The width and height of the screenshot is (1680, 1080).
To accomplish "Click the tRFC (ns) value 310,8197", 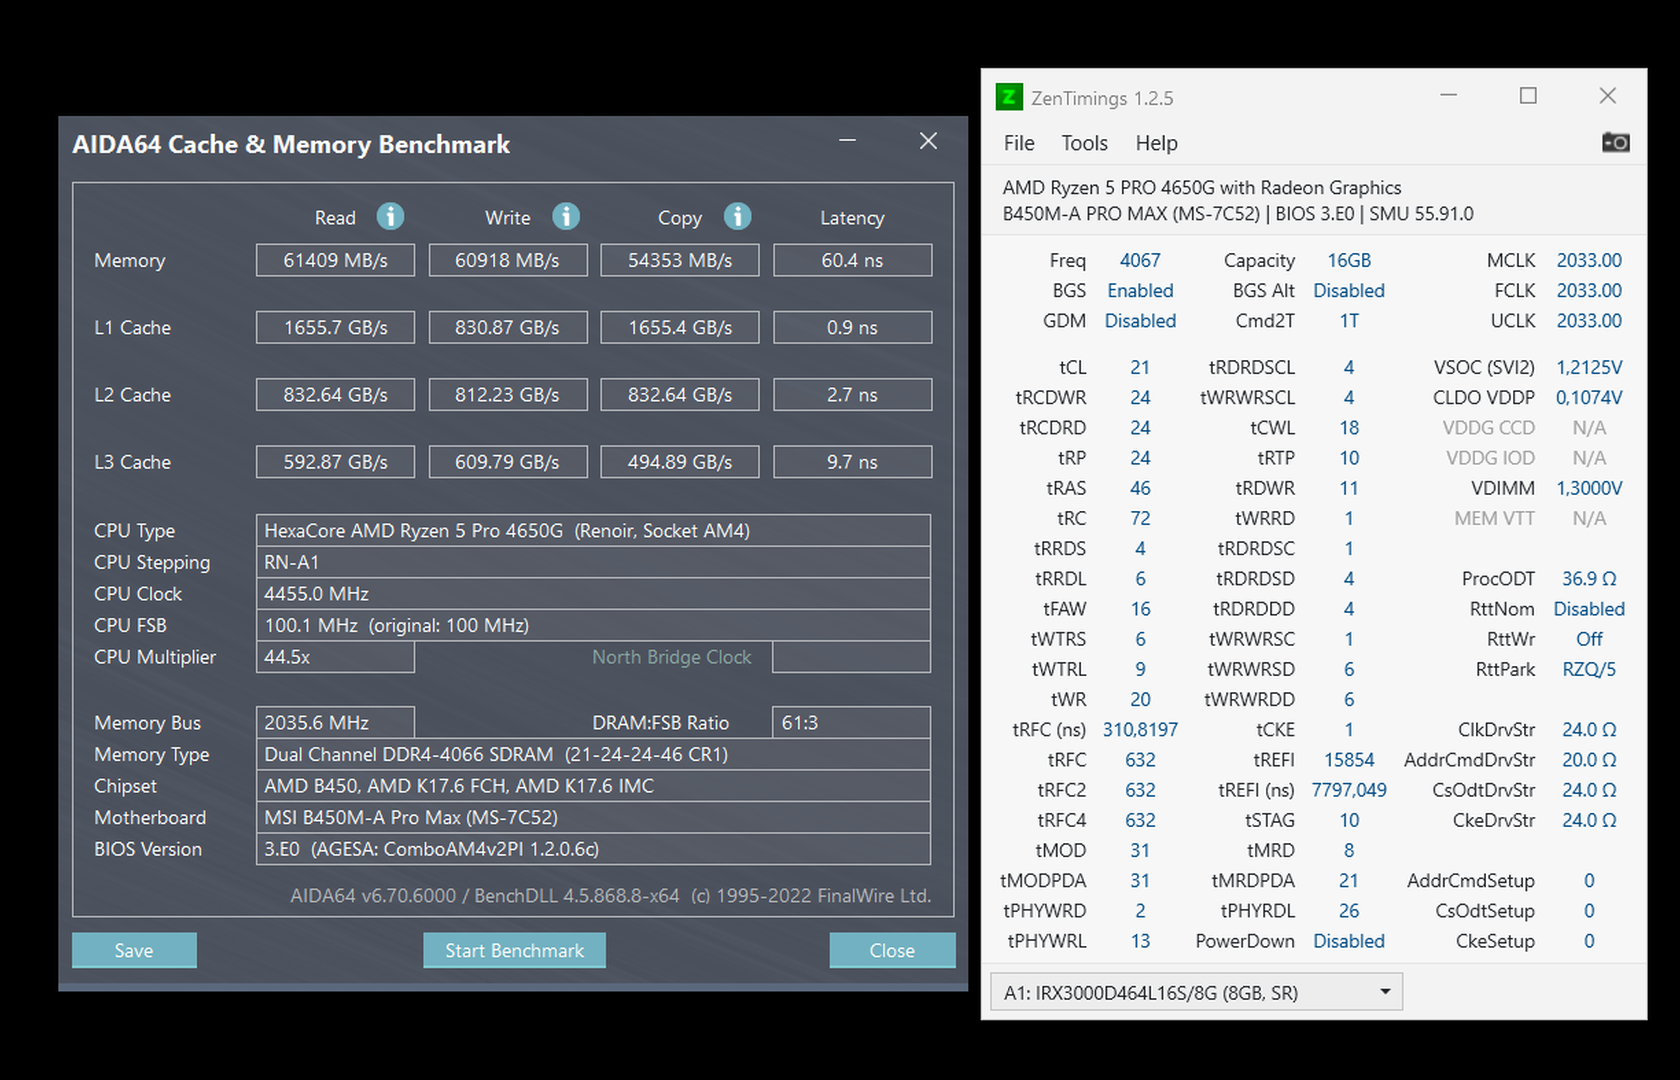I will pyautogui.click(x=1140, y=729).
